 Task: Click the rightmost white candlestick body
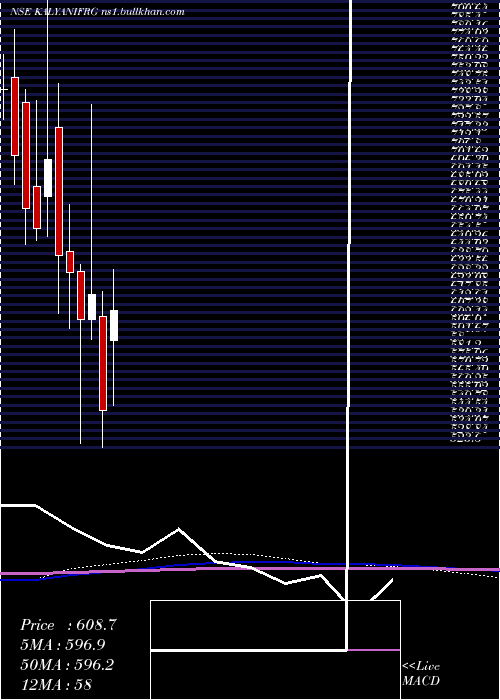tap(114, 325)
